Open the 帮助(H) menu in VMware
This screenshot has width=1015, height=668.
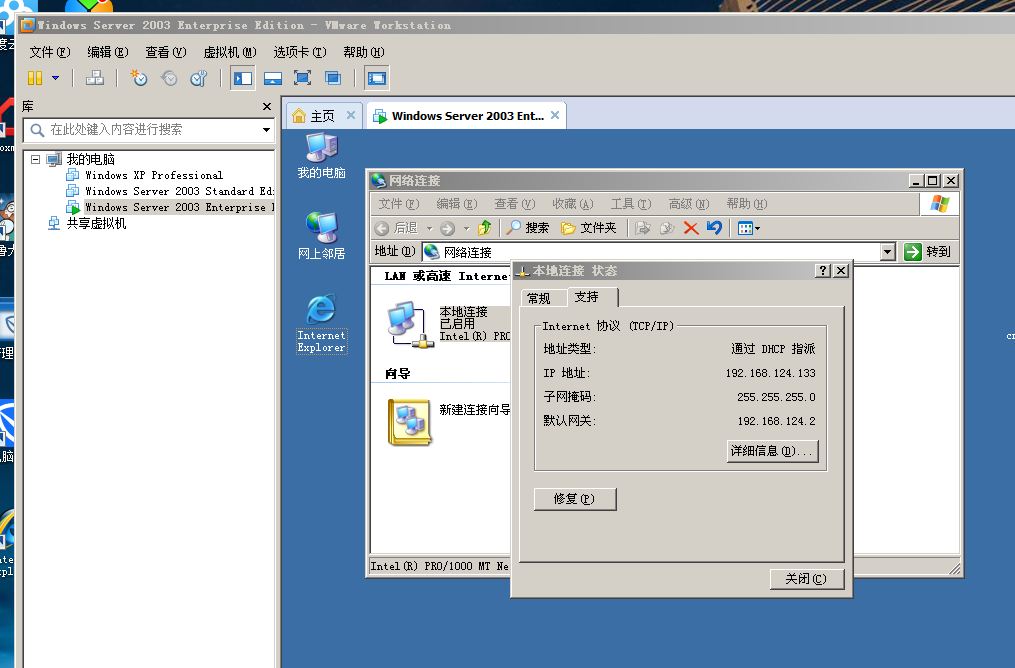[364, 52]
